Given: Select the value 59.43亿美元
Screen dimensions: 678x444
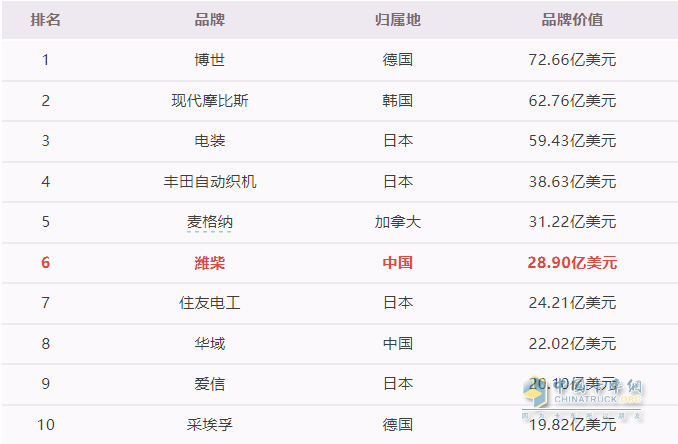Looking at the screenshot, I should (572, 141).
